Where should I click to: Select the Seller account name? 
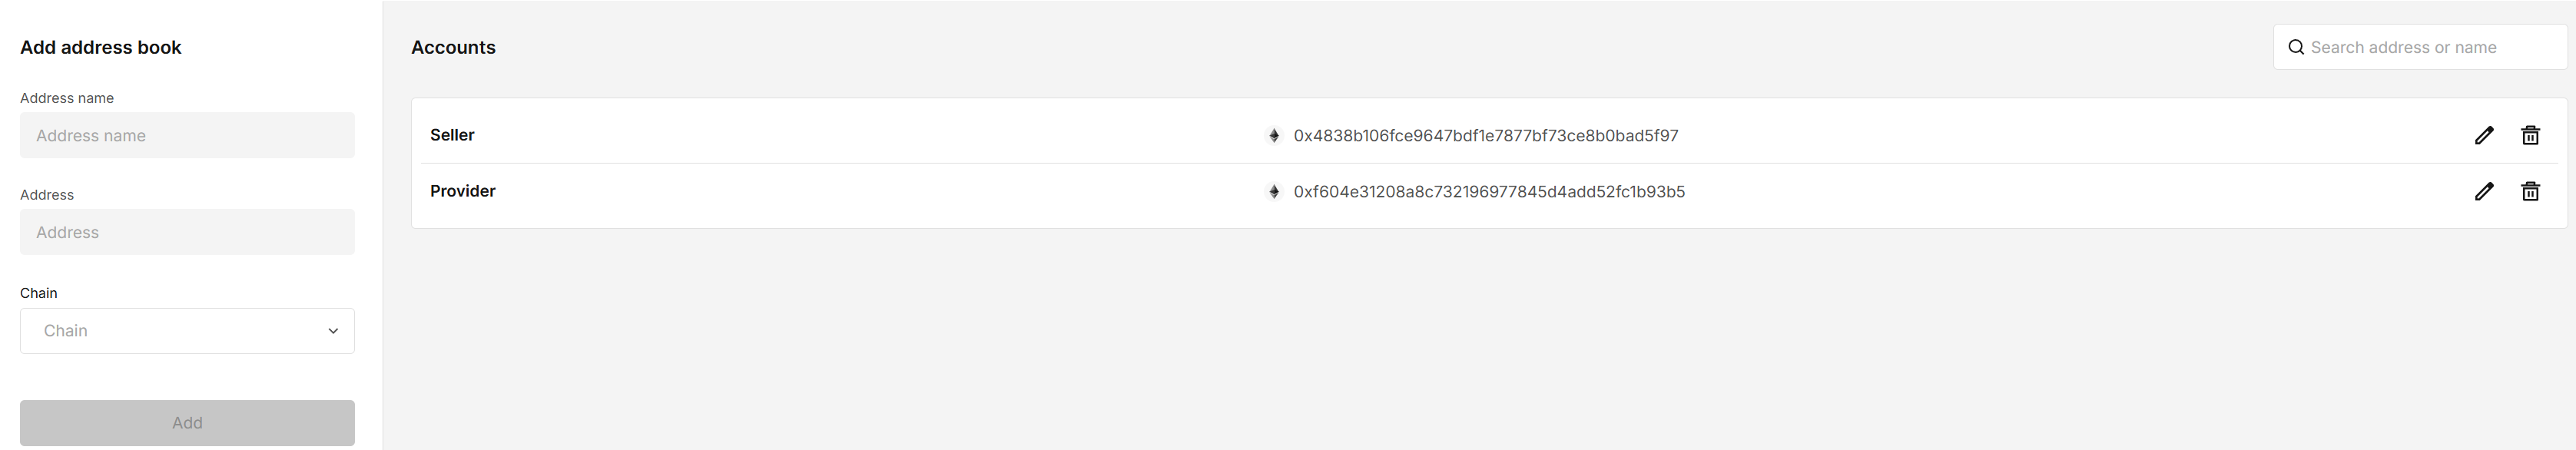click(x=452, y=135)
